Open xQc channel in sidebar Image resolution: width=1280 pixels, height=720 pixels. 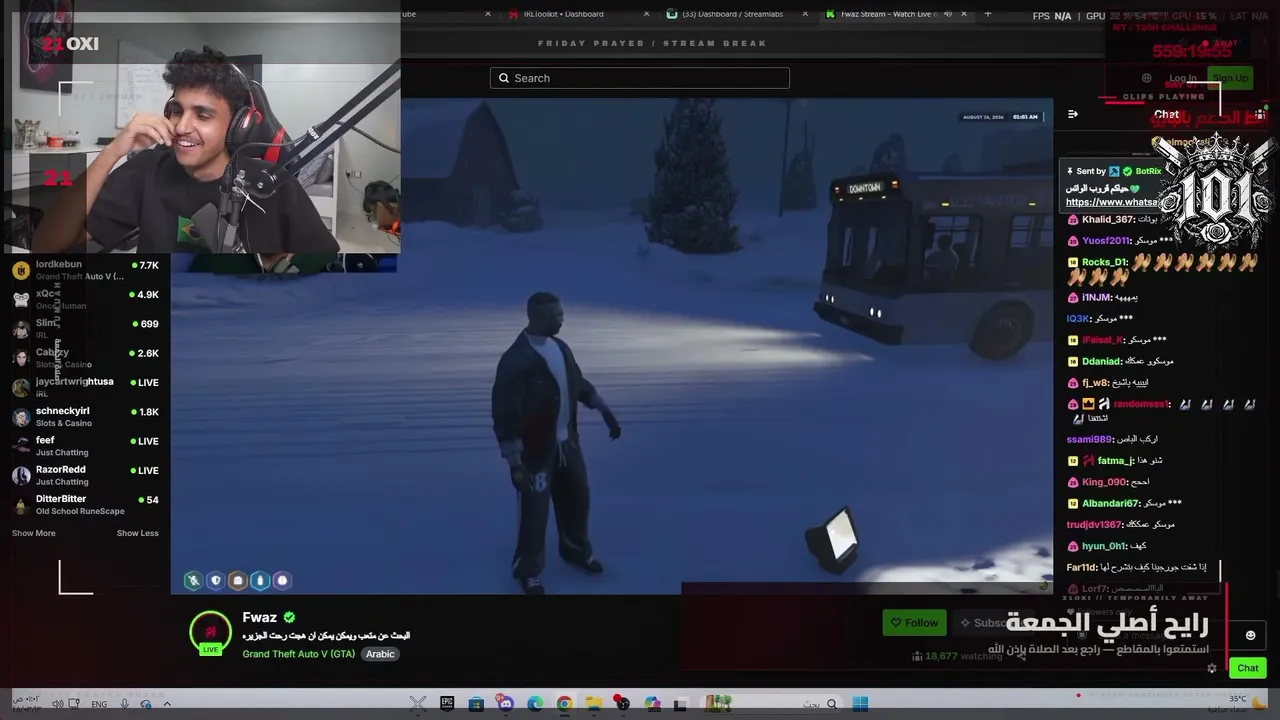(85, 299)
